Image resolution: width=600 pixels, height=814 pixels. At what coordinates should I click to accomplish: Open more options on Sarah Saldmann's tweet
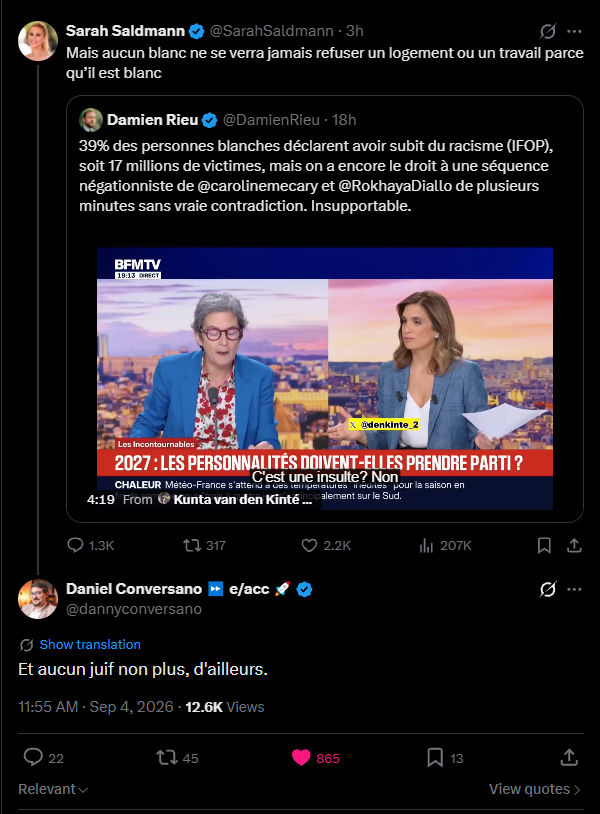pyautogui.click(x=574, y=31)
